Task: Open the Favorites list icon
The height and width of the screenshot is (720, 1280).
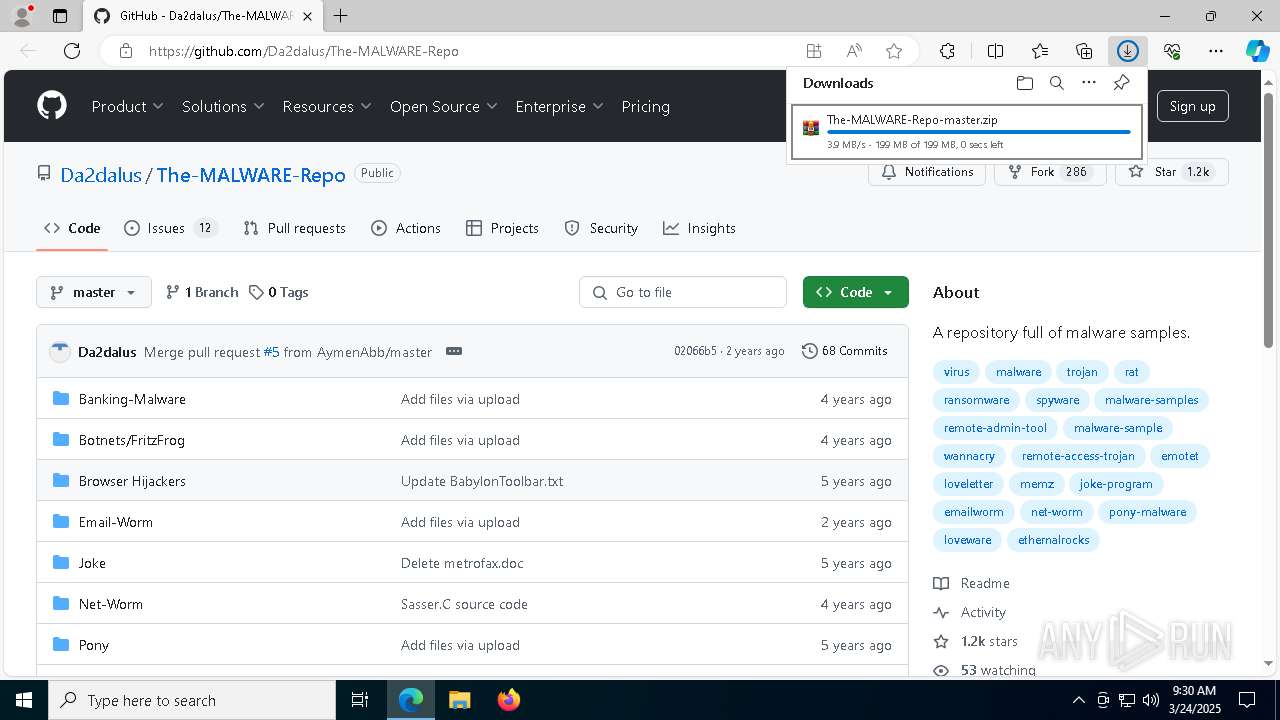Action: click(1040, 51)
